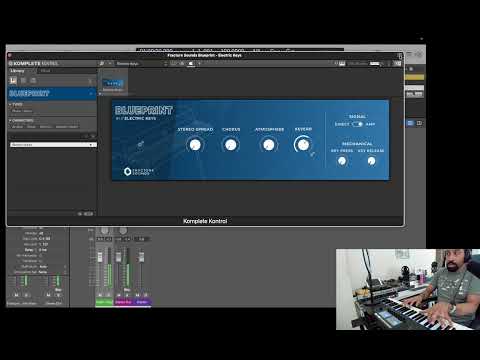480x360 pixels.
Task: Click the magenta channel pan knob in Logic mixer
Action: (123, 231)
